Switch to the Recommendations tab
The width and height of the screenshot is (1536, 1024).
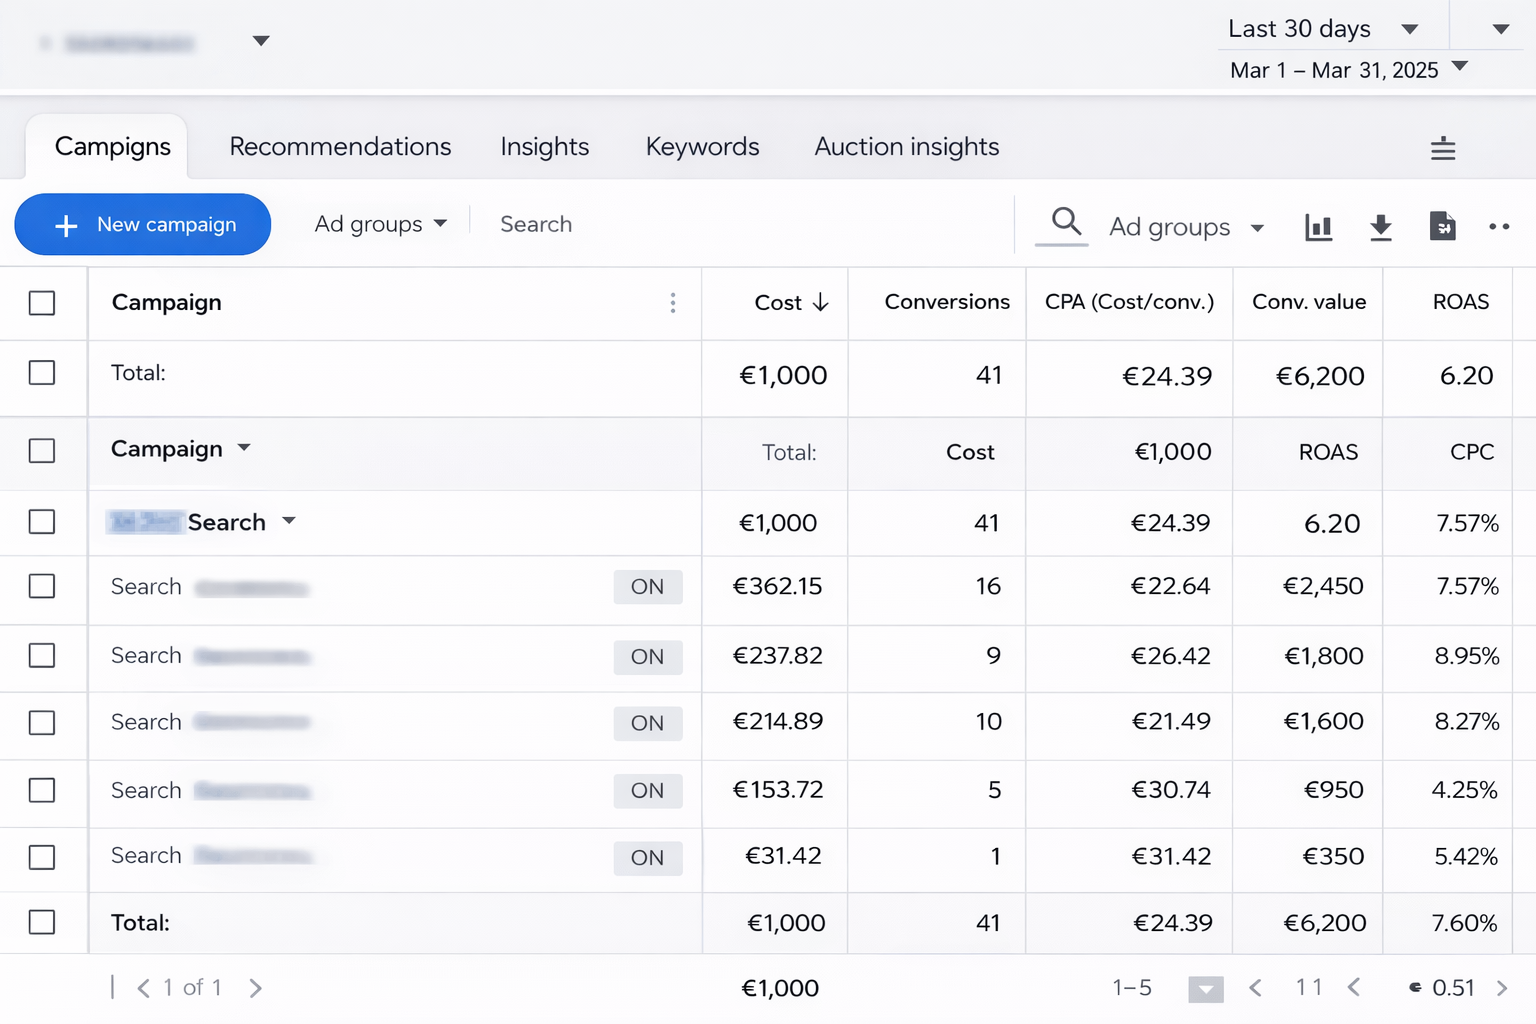(x=340, y=147)
